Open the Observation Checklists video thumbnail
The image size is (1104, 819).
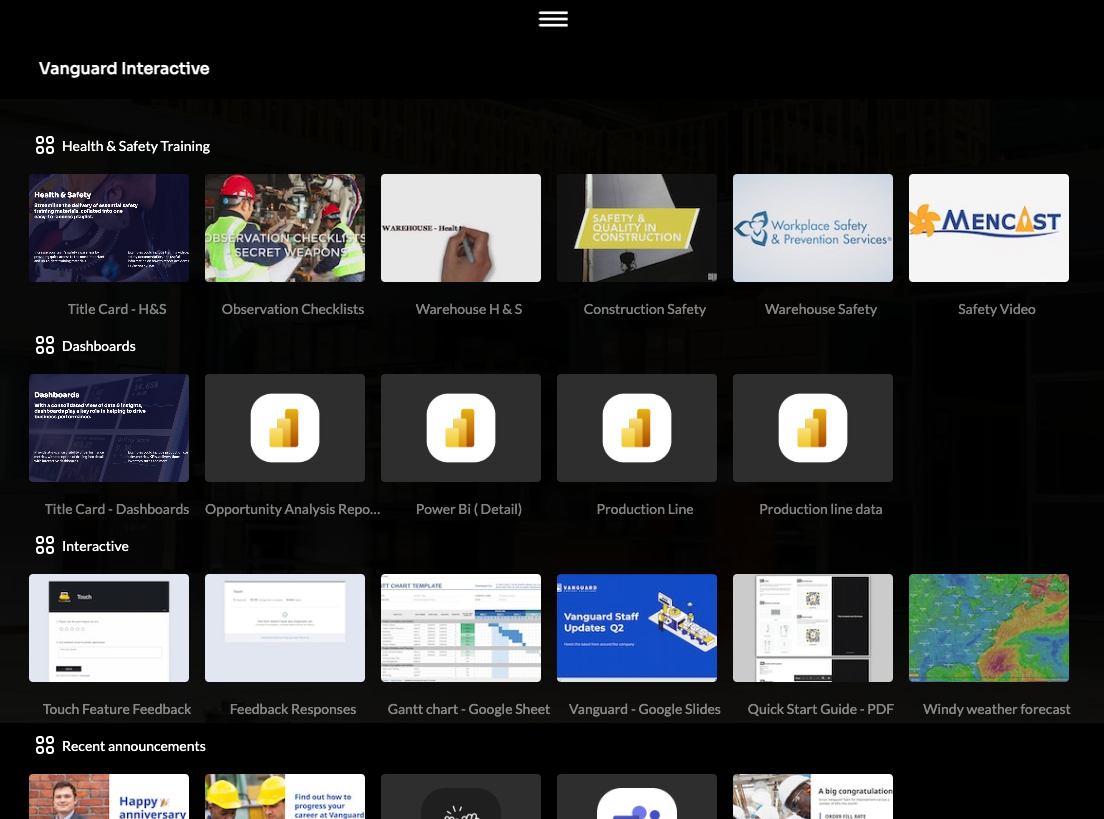285,228
